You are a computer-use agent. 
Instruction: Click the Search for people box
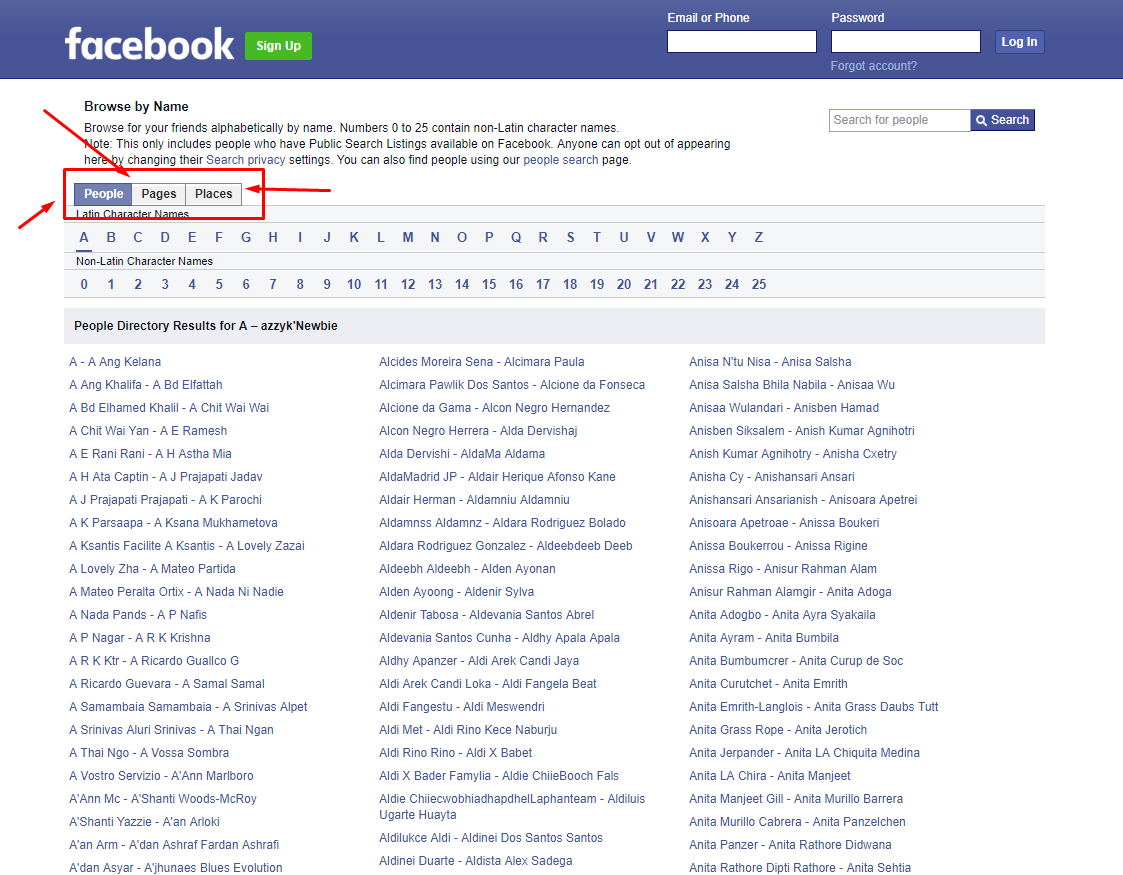pyautogui.click(x=900, y=120)
